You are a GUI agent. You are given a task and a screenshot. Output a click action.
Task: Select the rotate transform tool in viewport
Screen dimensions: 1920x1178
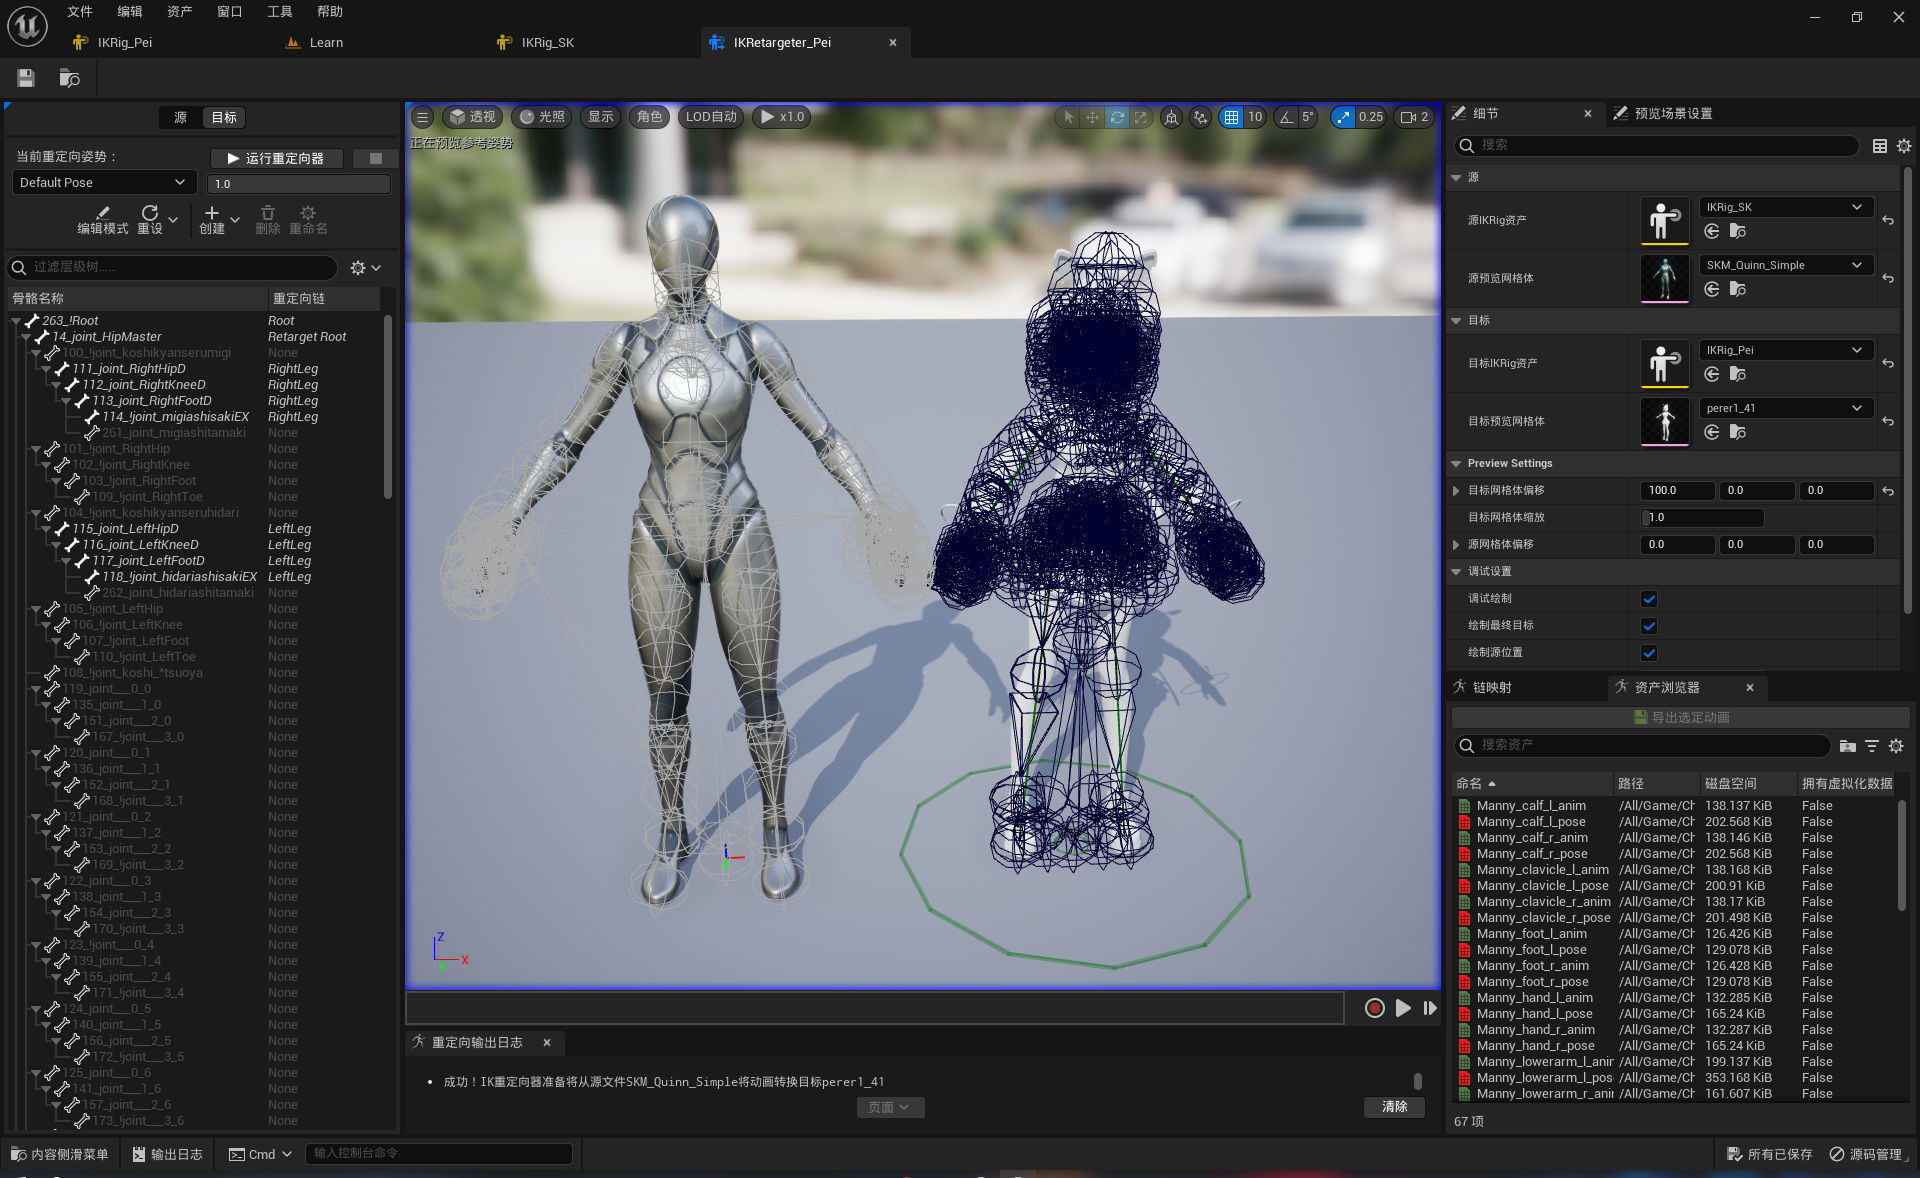coord(1116,117)
